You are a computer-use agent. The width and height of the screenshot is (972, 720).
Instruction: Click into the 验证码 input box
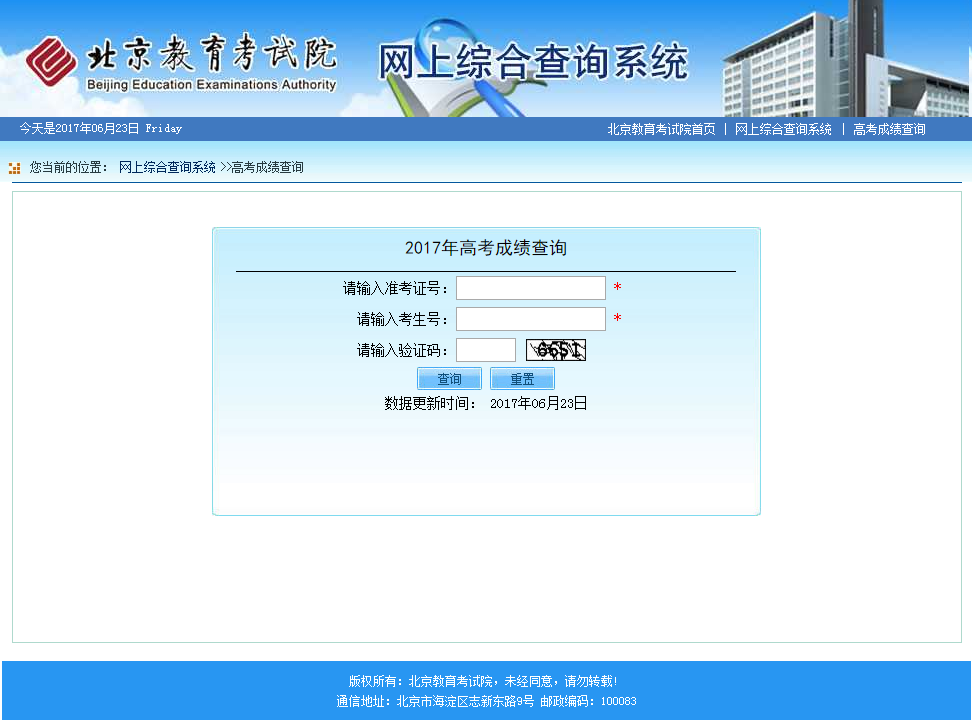[485, 350]
